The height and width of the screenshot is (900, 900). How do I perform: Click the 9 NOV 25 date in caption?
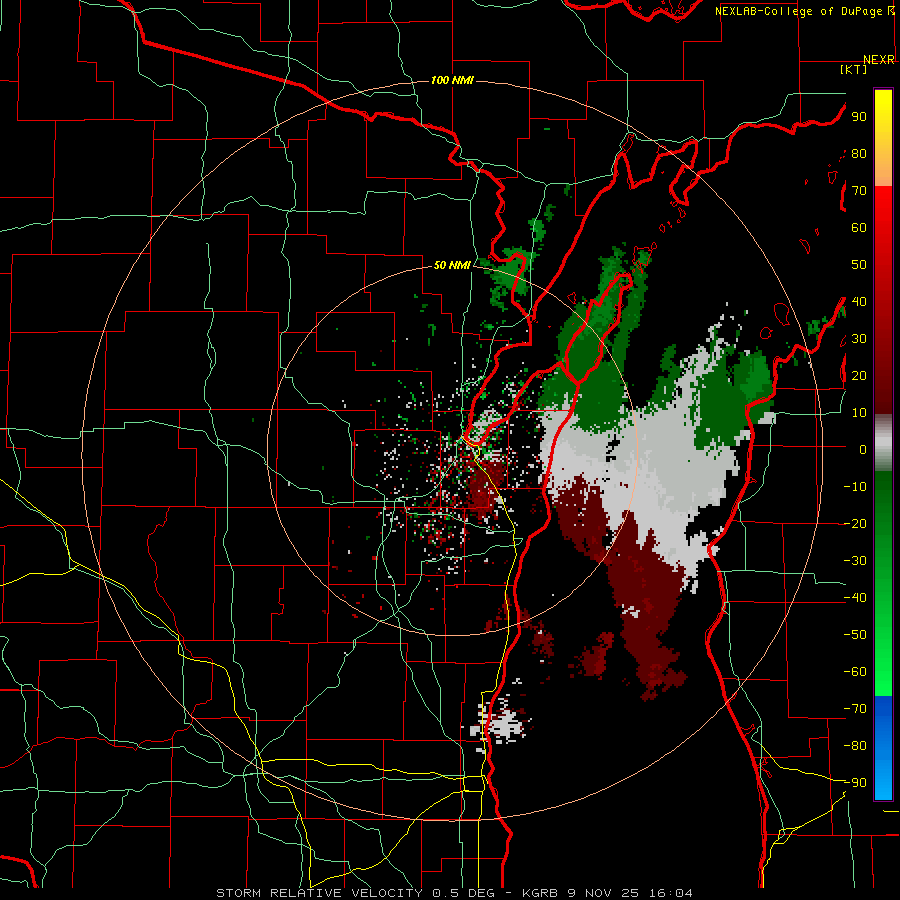(604, 893)
